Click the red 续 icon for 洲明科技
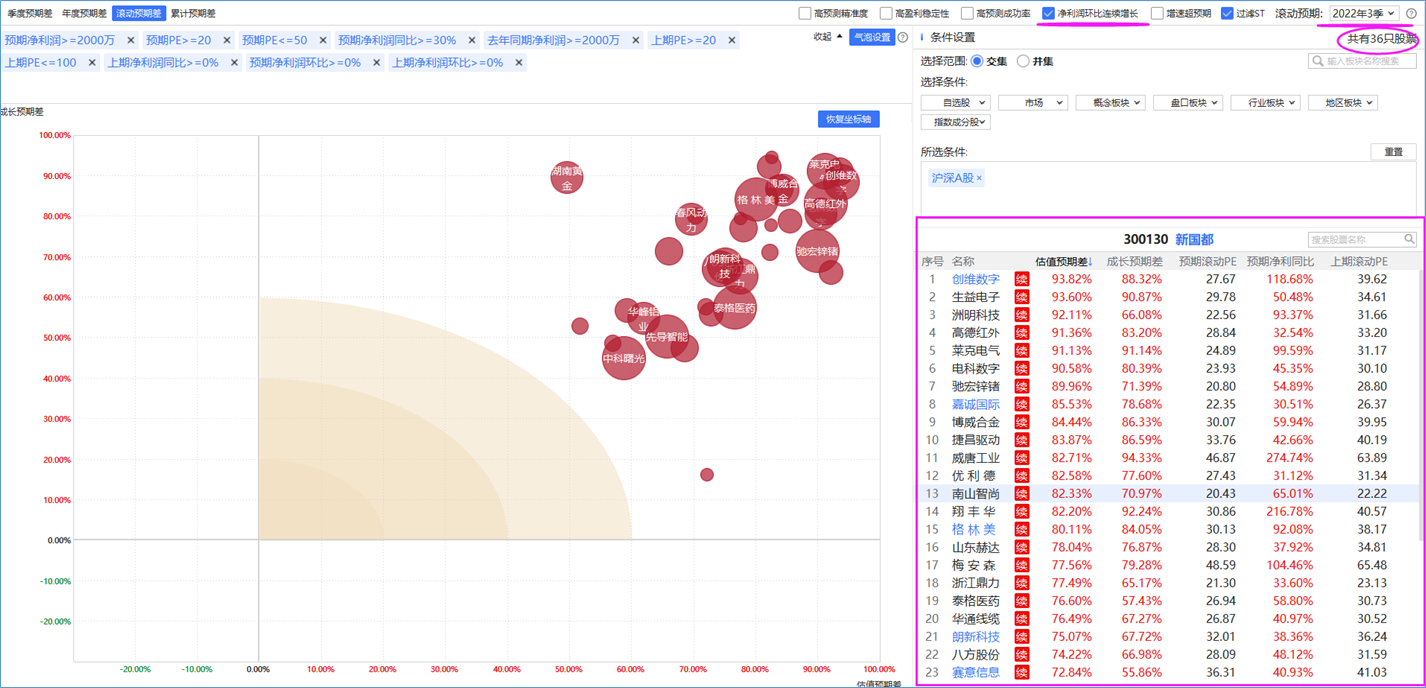The image size is (1426, 688). click(x=1021, y=315)
